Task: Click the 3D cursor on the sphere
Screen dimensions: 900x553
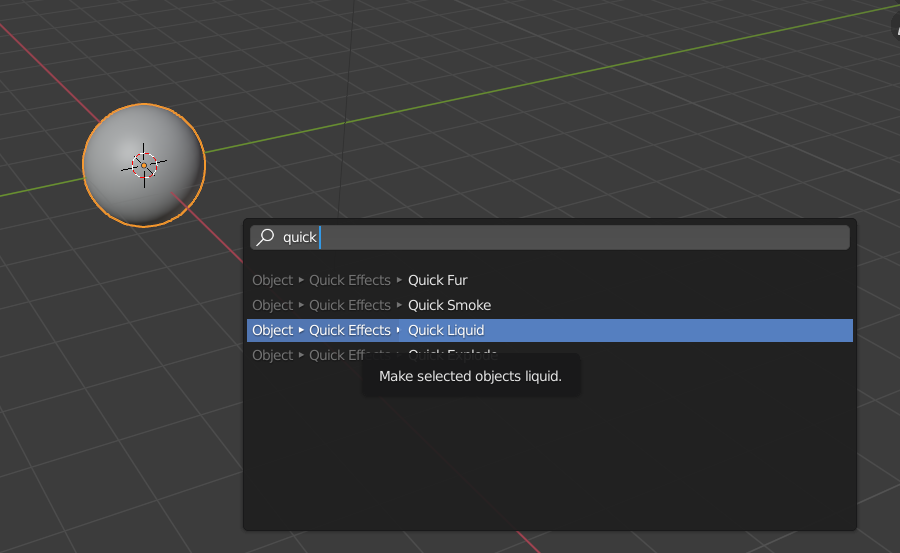Action: point(144,165)
